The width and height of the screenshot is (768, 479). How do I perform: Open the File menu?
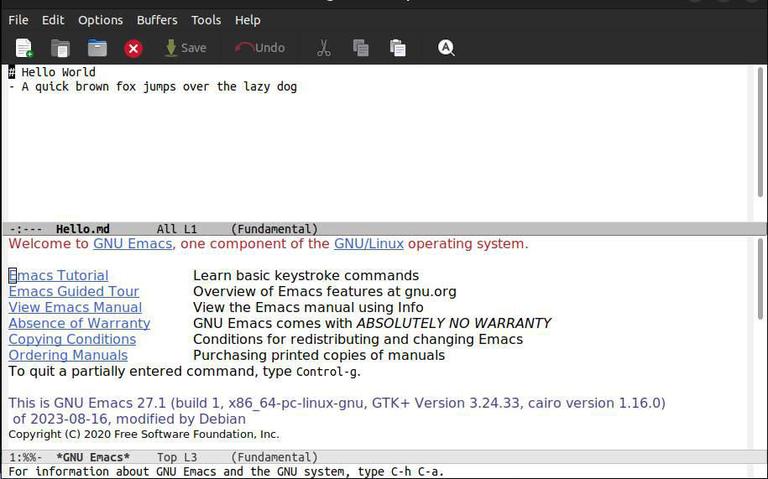click(x=18, y=20)
